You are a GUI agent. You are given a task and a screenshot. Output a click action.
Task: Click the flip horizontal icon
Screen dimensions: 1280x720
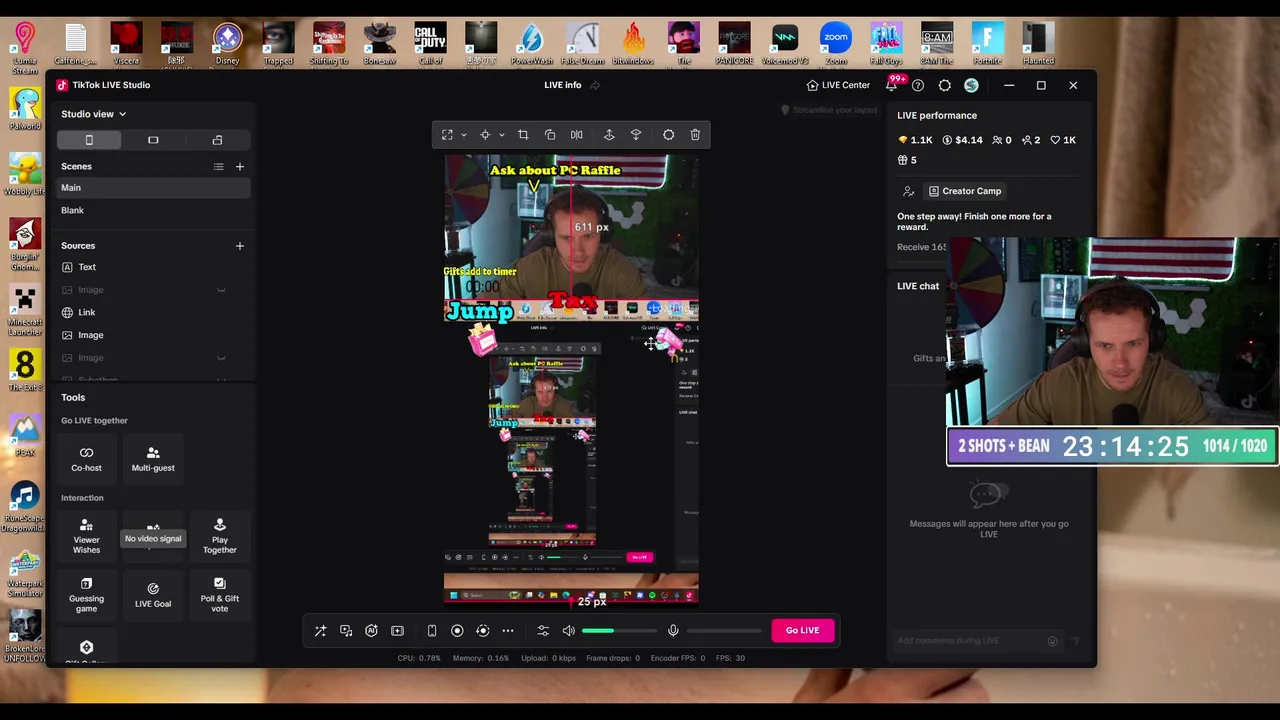point(576,135)
